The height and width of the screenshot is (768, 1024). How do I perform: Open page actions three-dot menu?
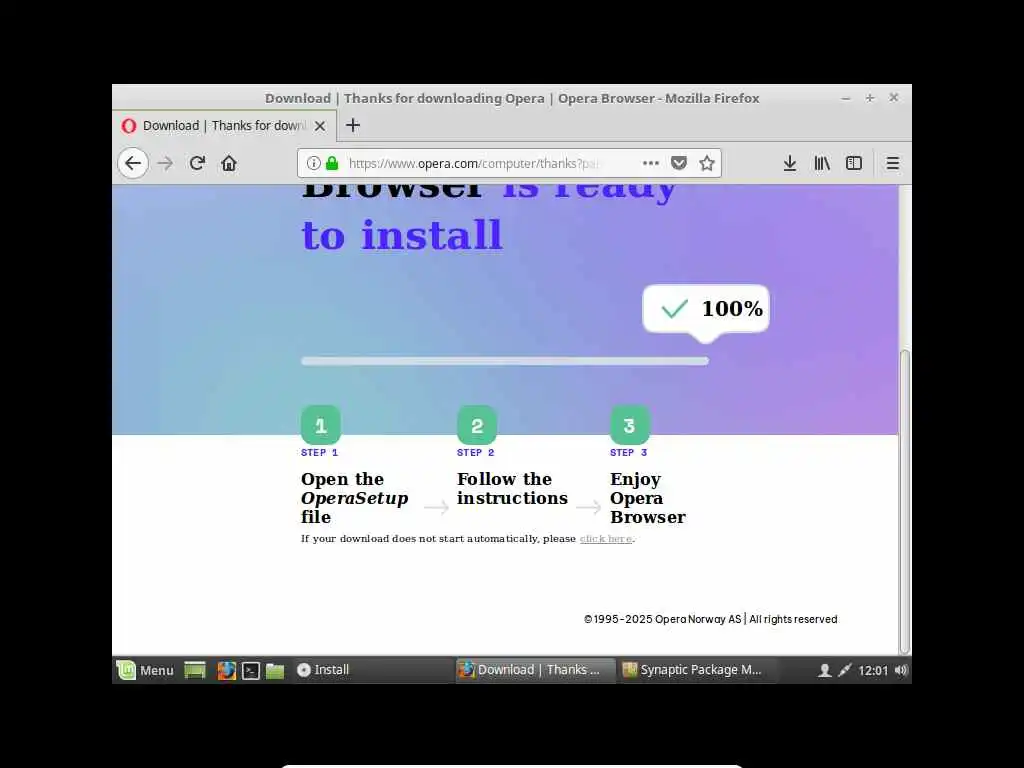(650, 163)
